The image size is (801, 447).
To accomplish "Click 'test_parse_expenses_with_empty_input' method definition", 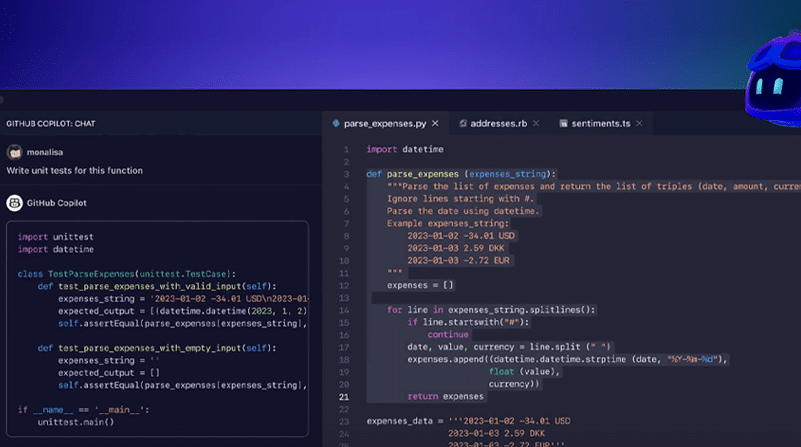I will point(157,348).
